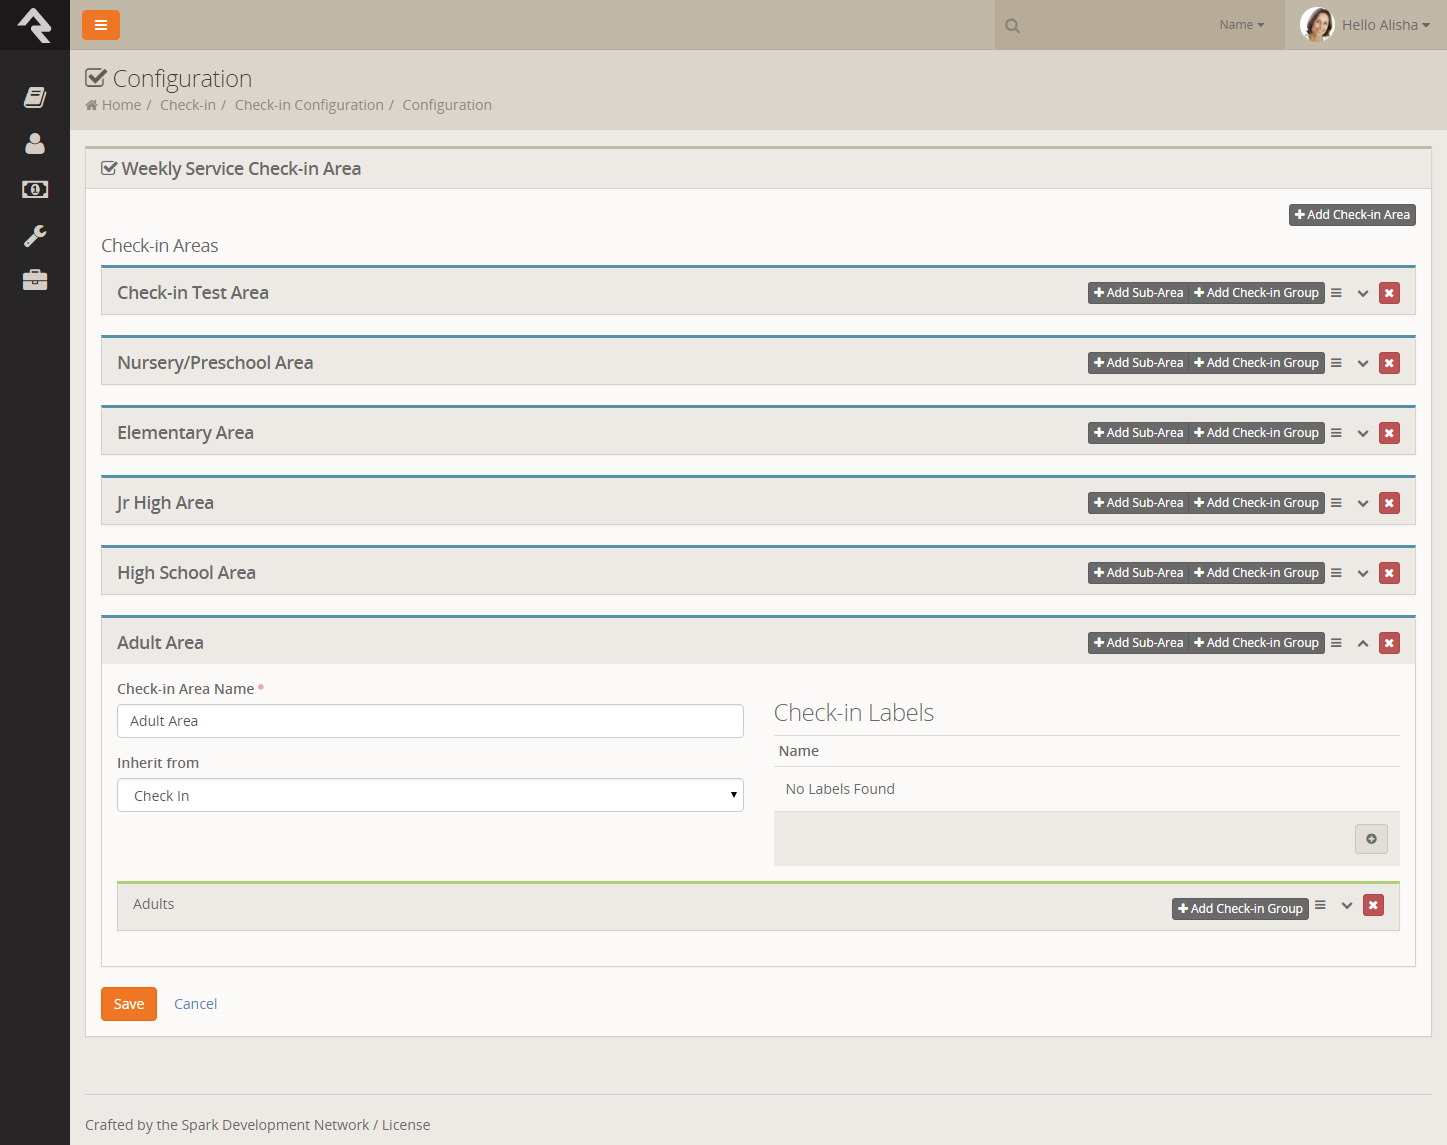Open the book icon in sidebar
Screen dimensions: 1447x1145
(35, 97)
